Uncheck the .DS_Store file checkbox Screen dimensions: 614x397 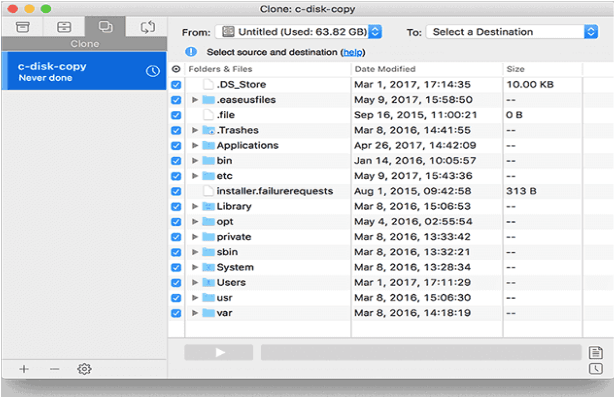pyautogui.click(x=176, y=85)
